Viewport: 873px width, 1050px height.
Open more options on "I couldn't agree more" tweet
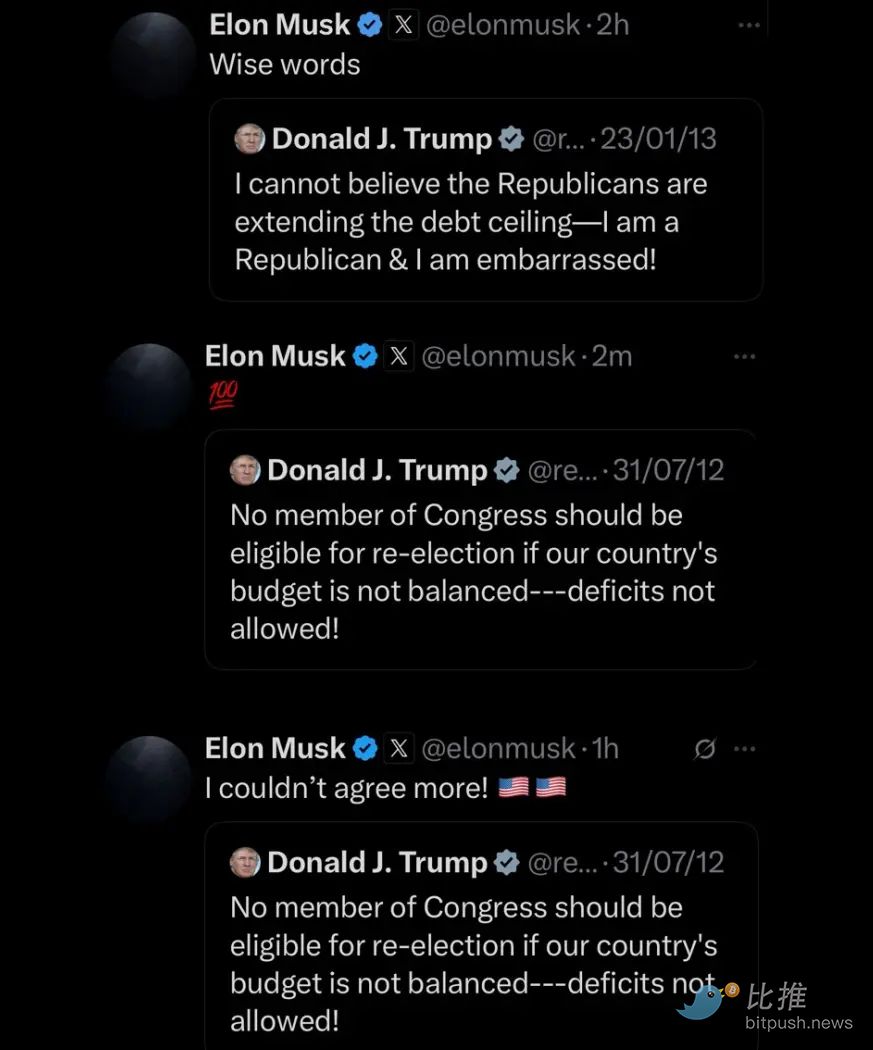point(744,749)
